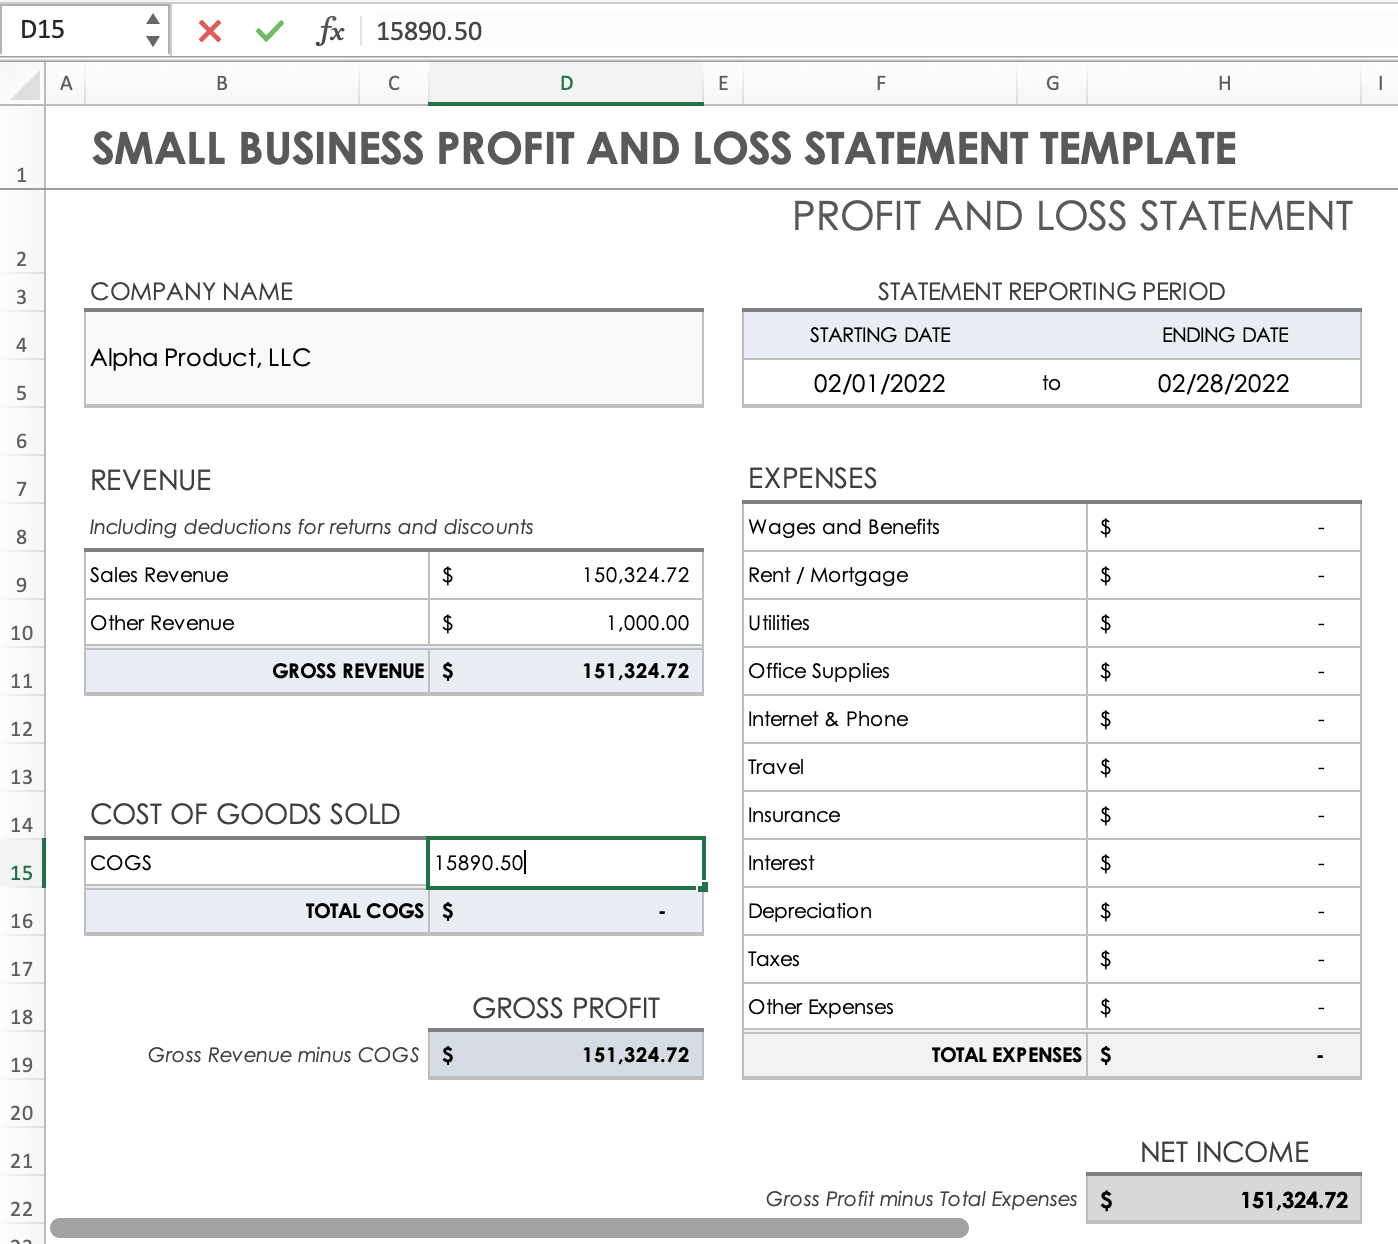Click the Taxes amount cell
Viewport: 1398px width, 1244px height.
(x=1224, y=959)
